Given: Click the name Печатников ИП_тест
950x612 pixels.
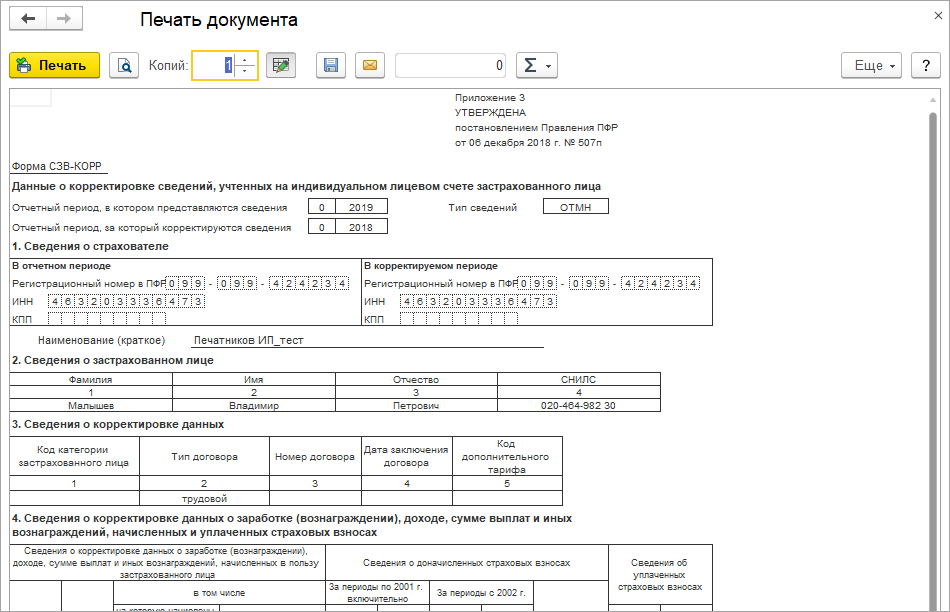Looking at the screenshot, I should (x=248, y=340).
